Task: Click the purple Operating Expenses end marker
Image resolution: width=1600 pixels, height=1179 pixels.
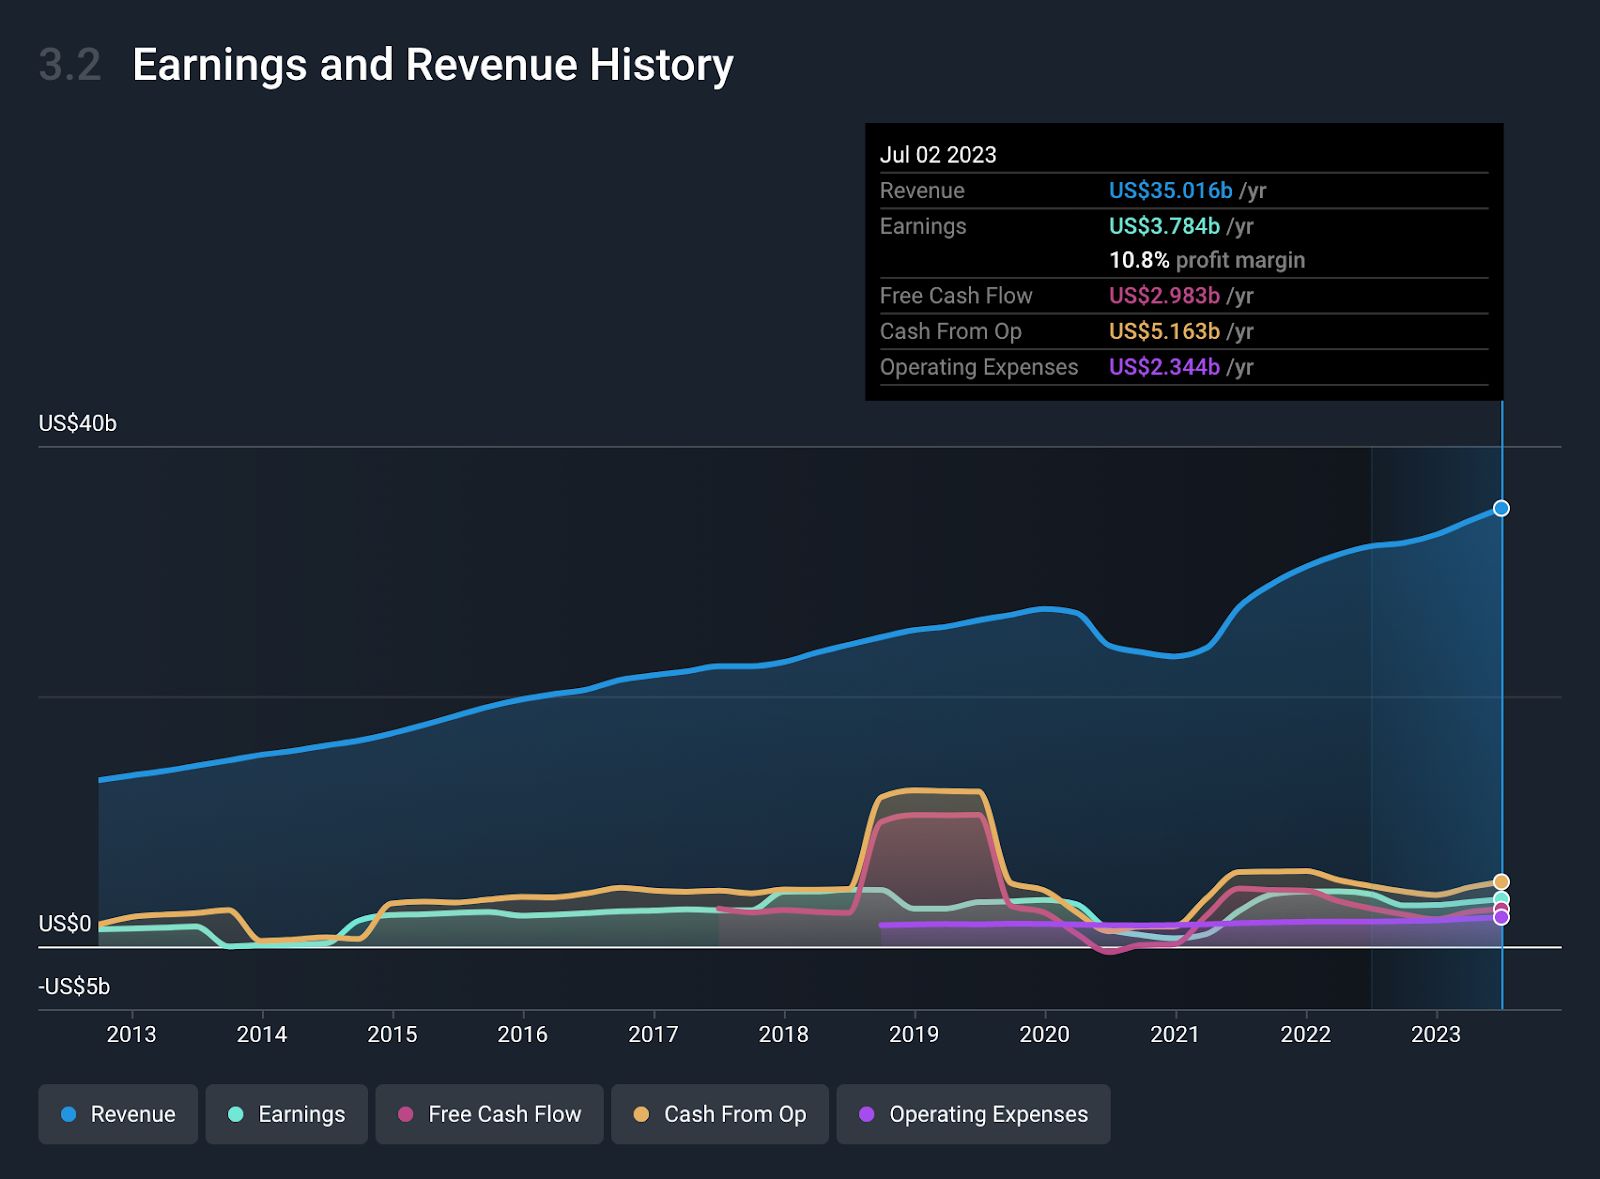Action: [1501, 917]
